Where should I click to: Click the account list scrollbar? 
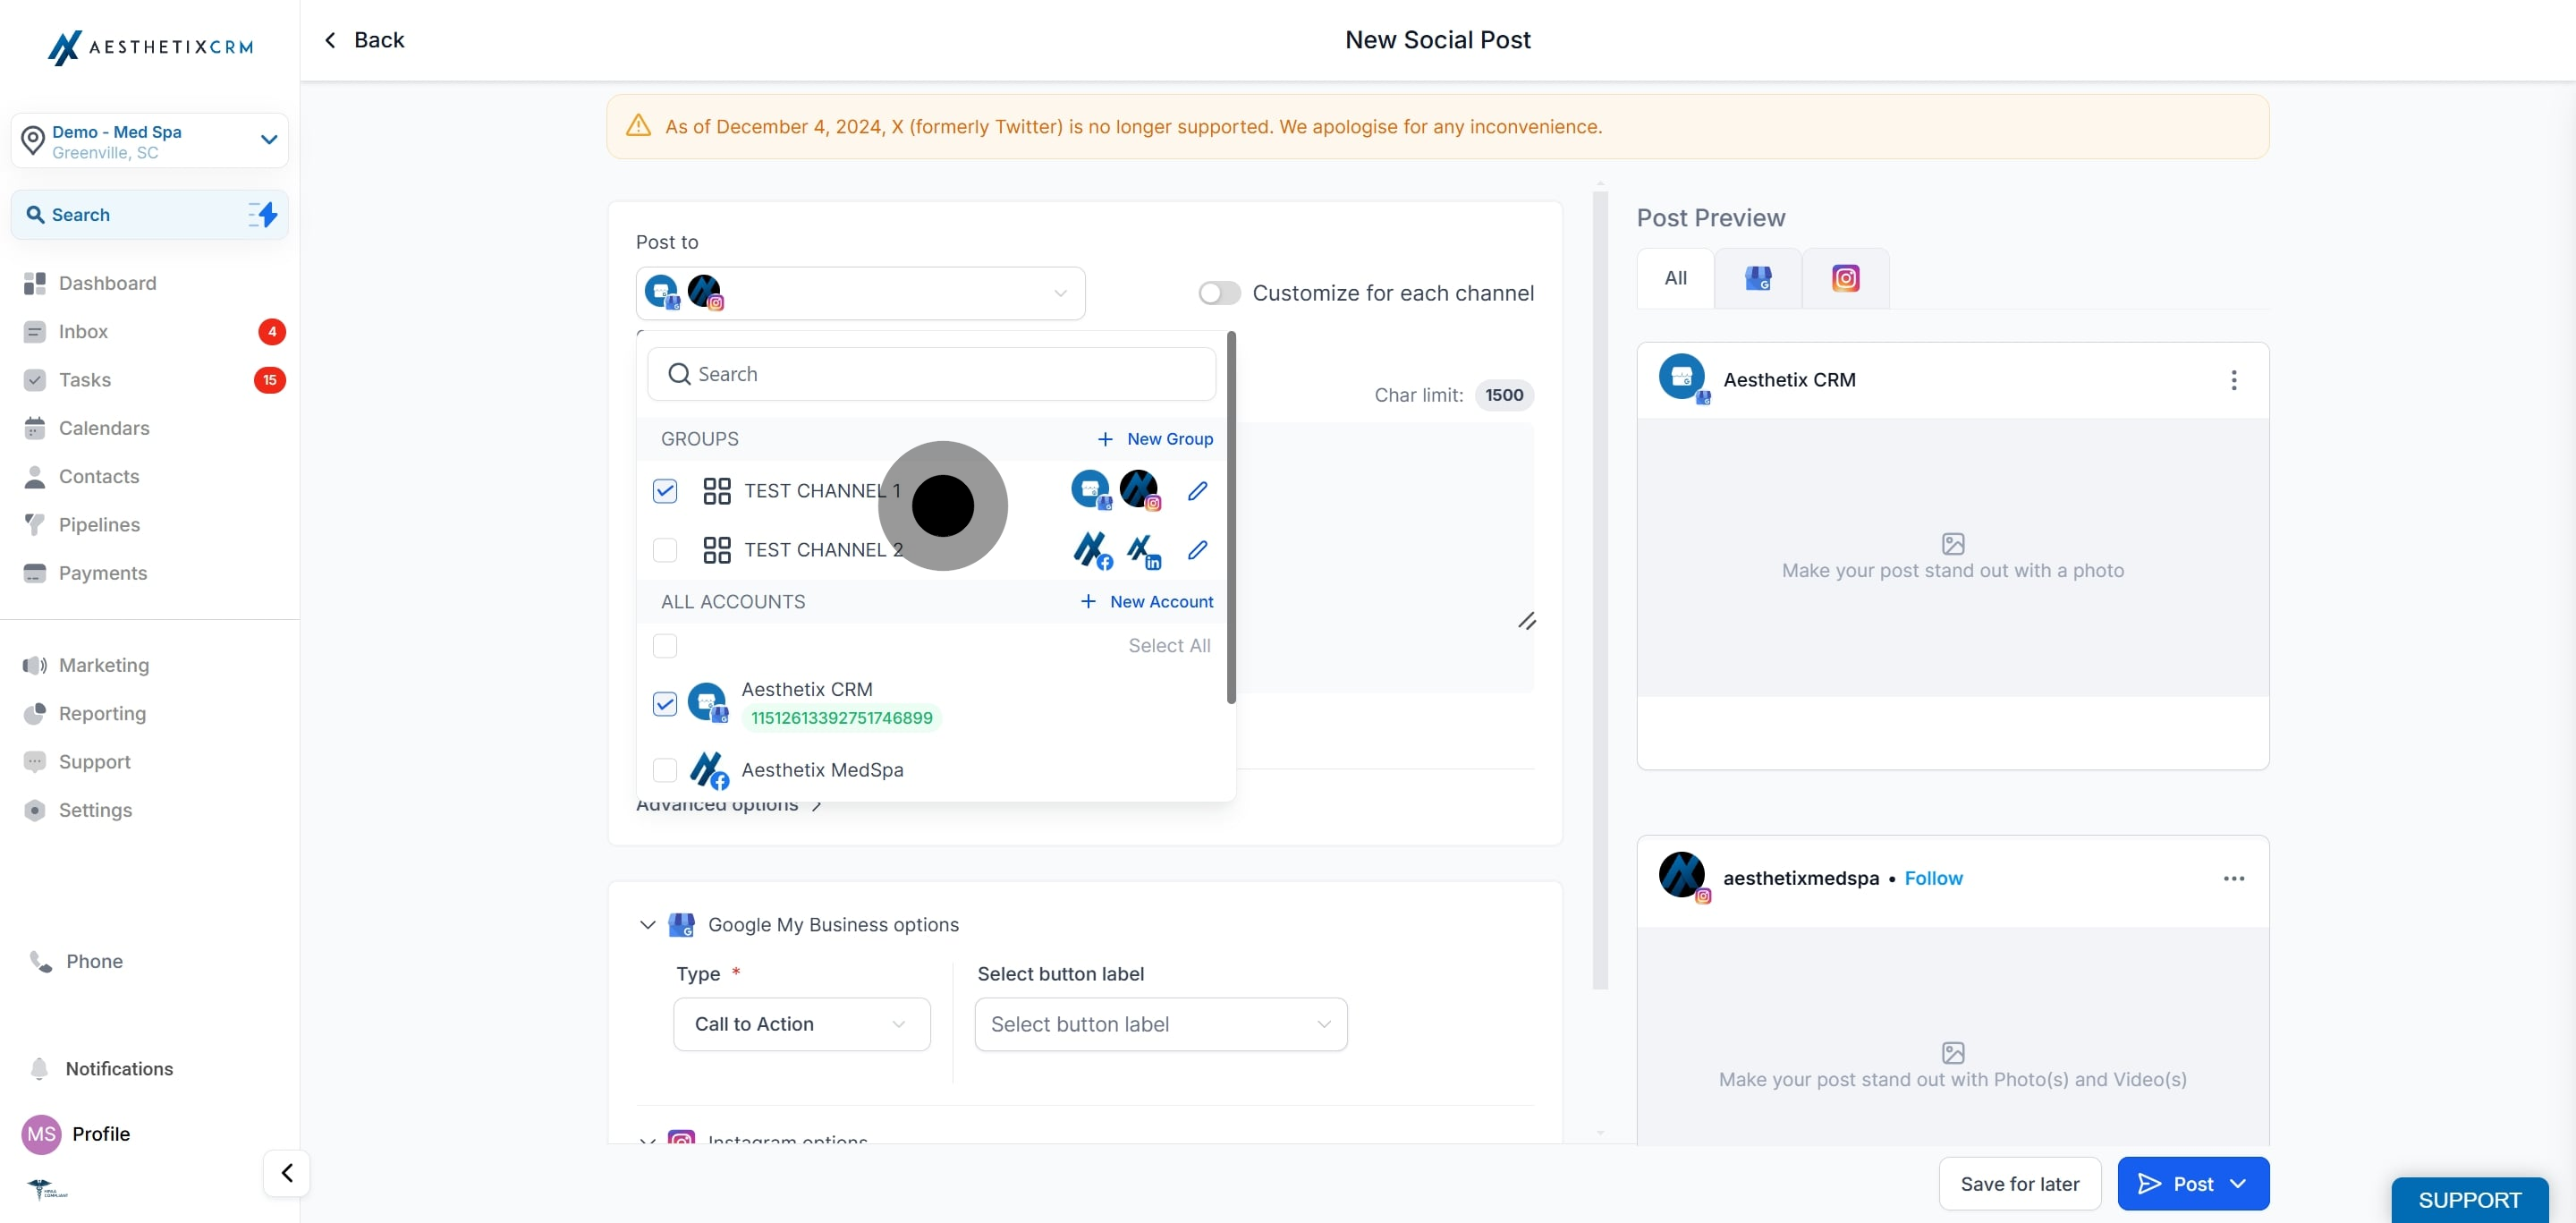coord(1231,520)
